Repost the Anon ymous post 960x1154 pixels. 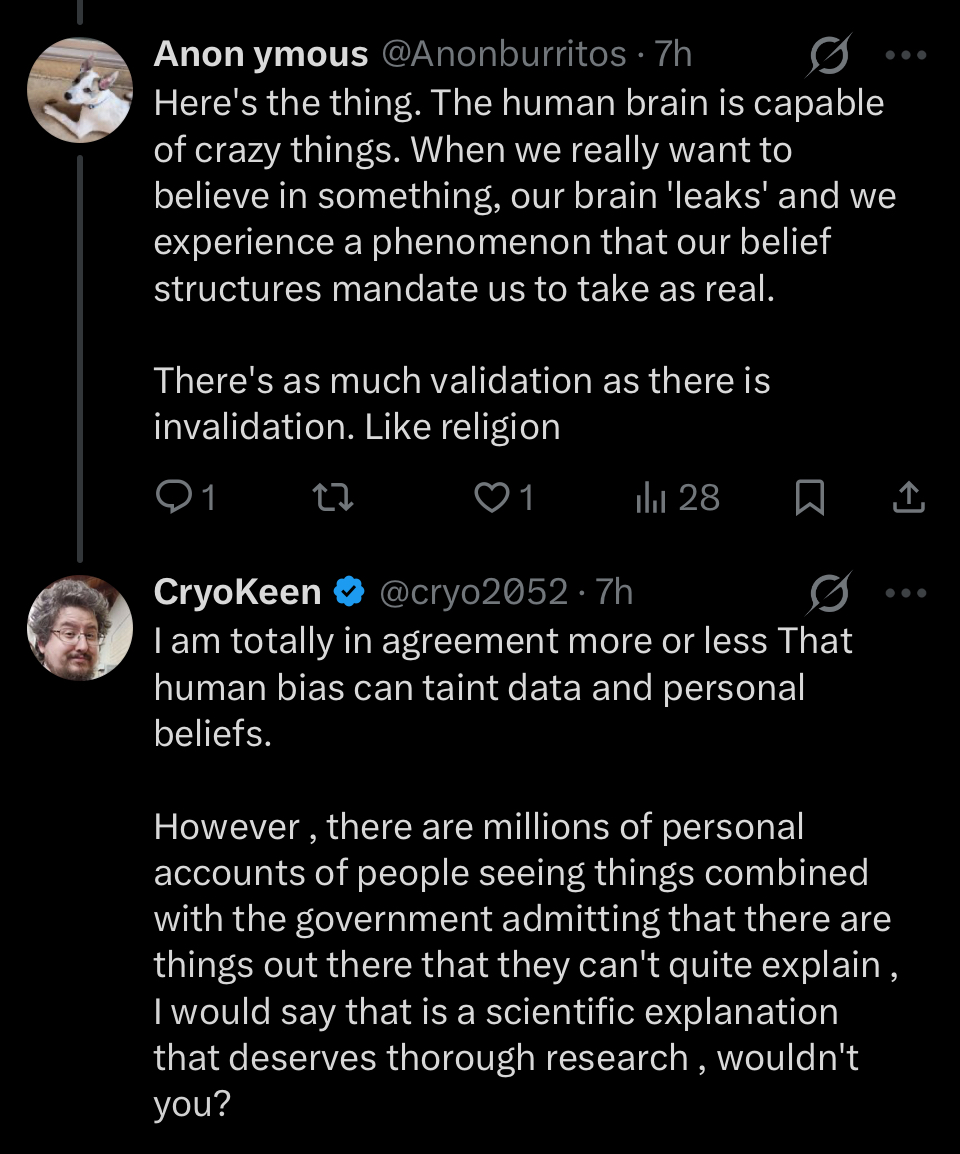pos(329,497)
